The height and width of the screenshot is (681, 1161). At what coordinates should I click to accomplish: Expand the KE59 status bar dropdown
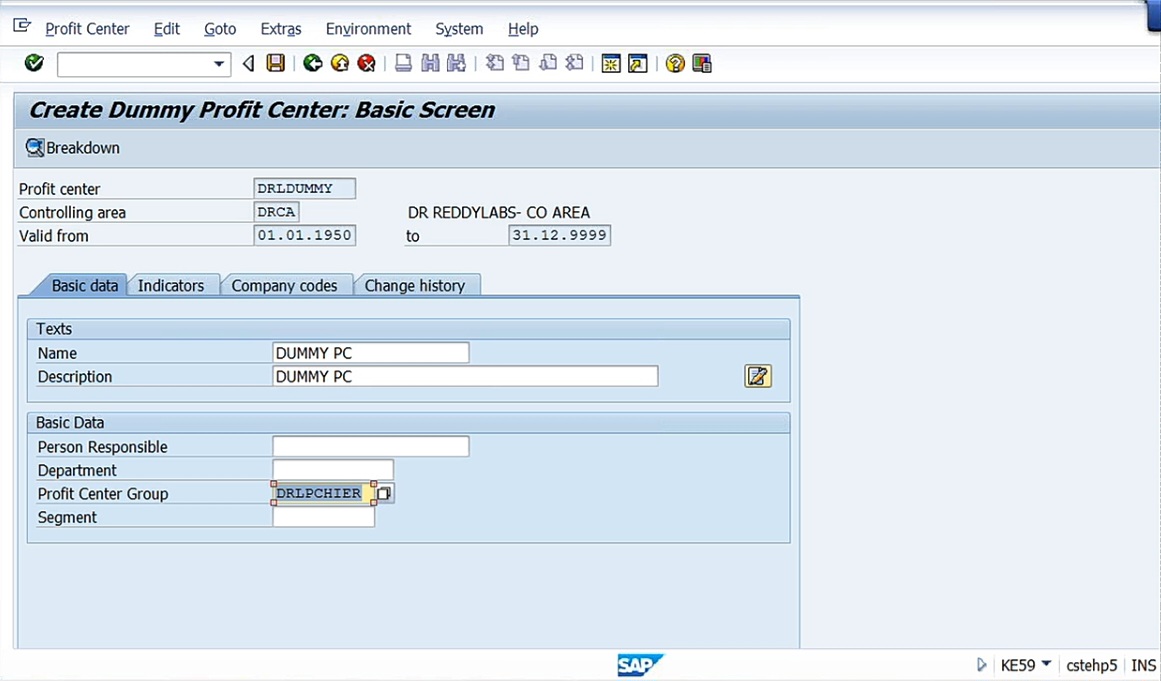[1047, 663]
